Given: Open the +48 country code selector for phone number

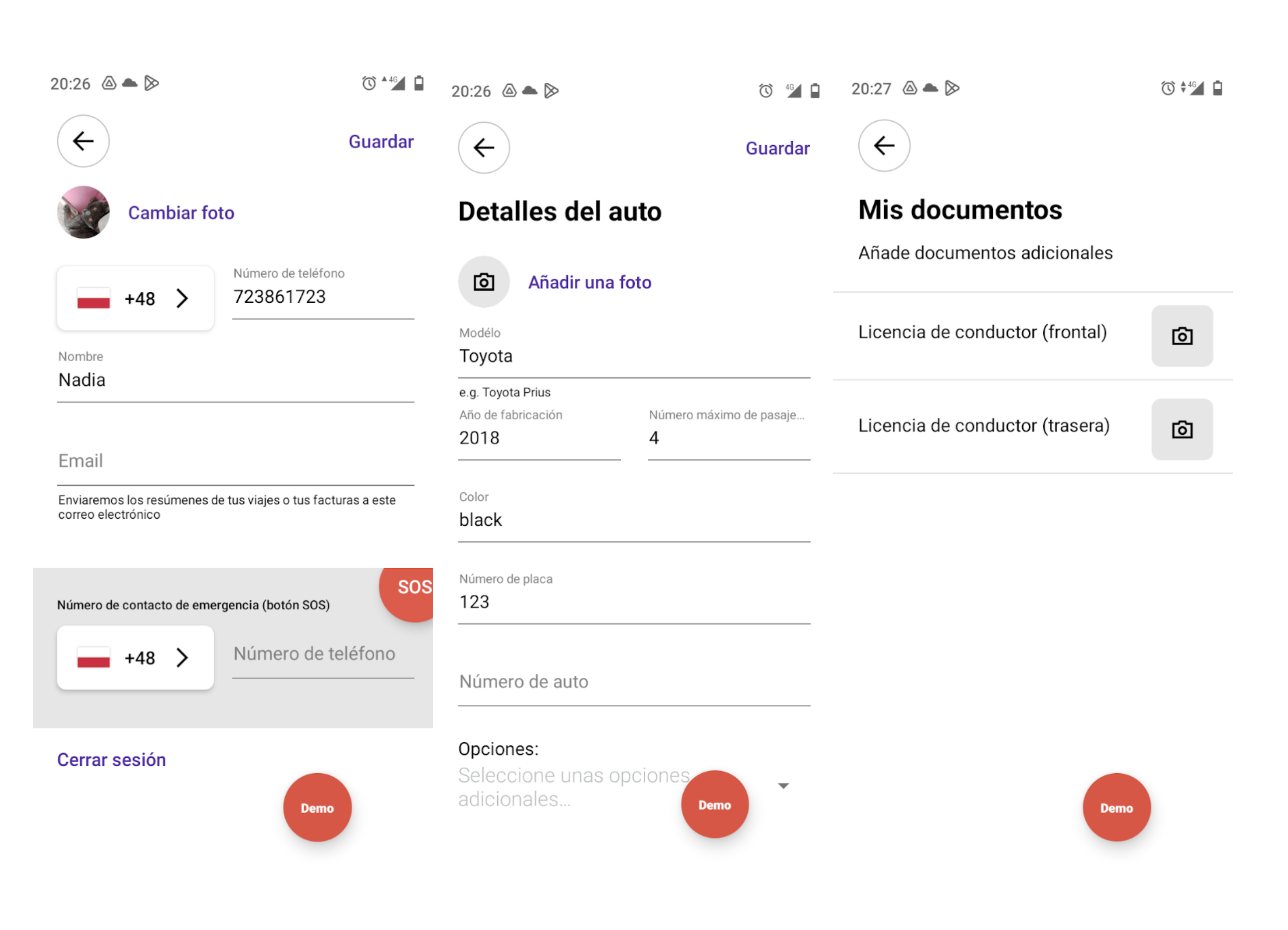Looking at the screenshot, I should pos(136,298).
